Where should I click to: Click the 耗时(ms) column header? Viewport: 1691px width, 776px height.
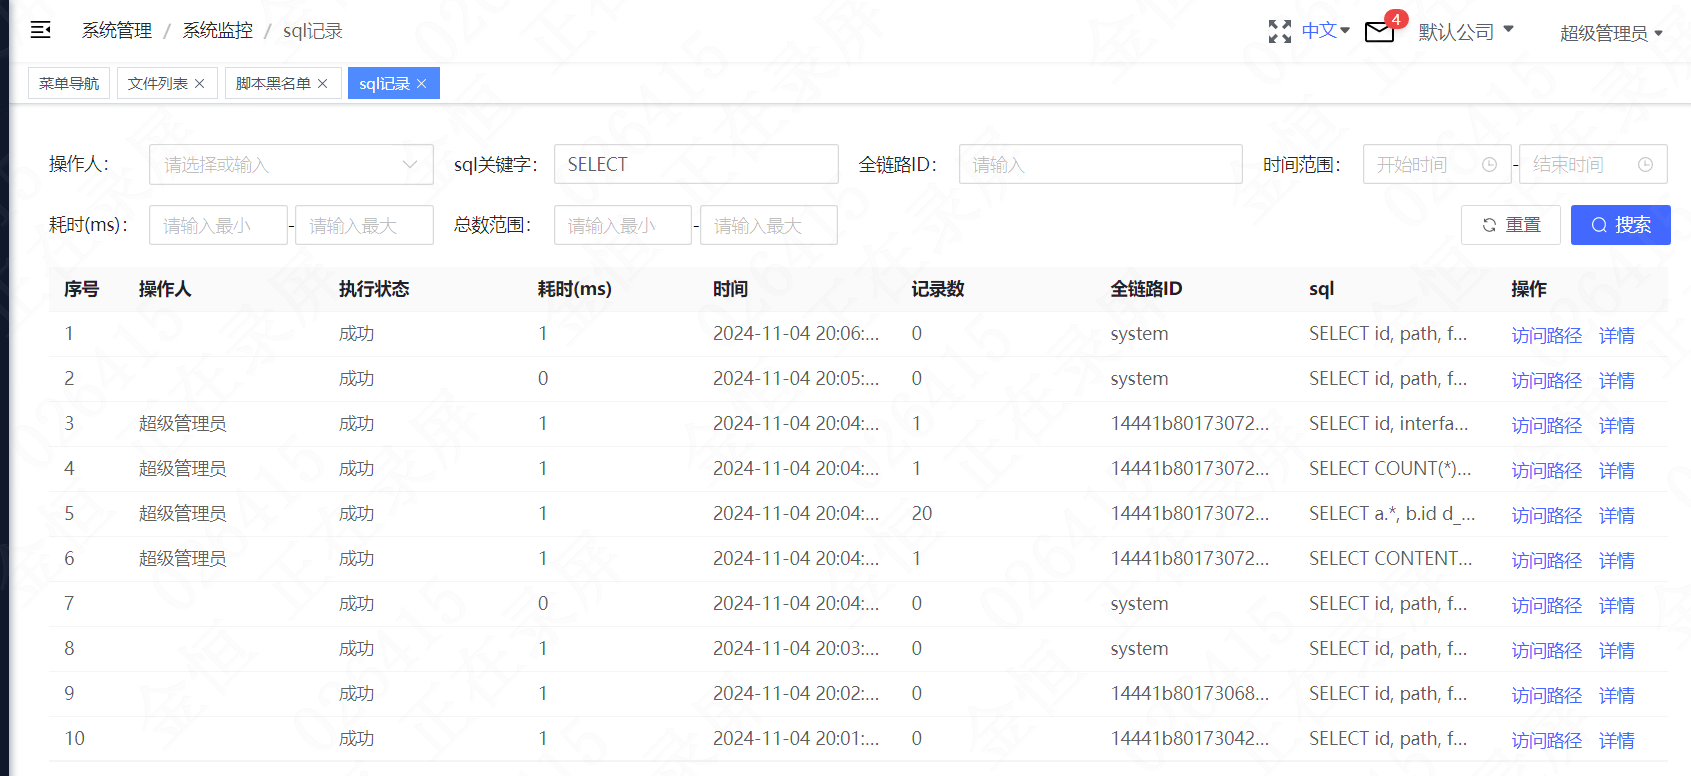pos(574,289)
